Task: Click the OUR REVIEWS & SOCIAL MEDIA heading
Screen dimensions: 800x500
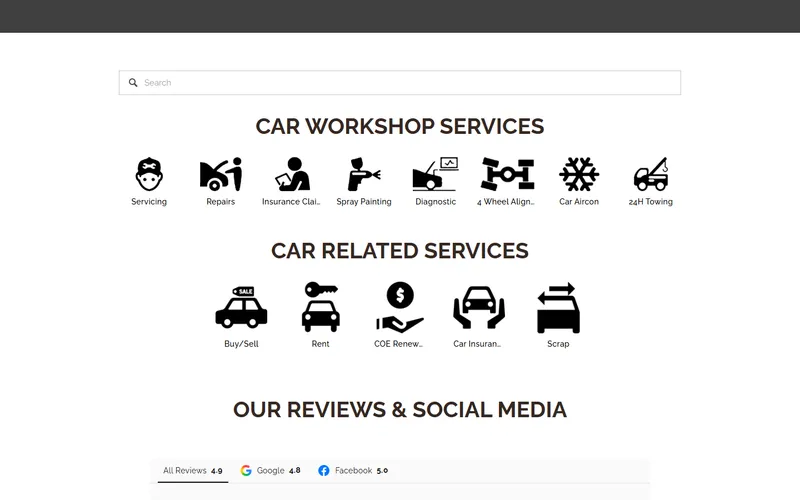Action: coord(400,410)
